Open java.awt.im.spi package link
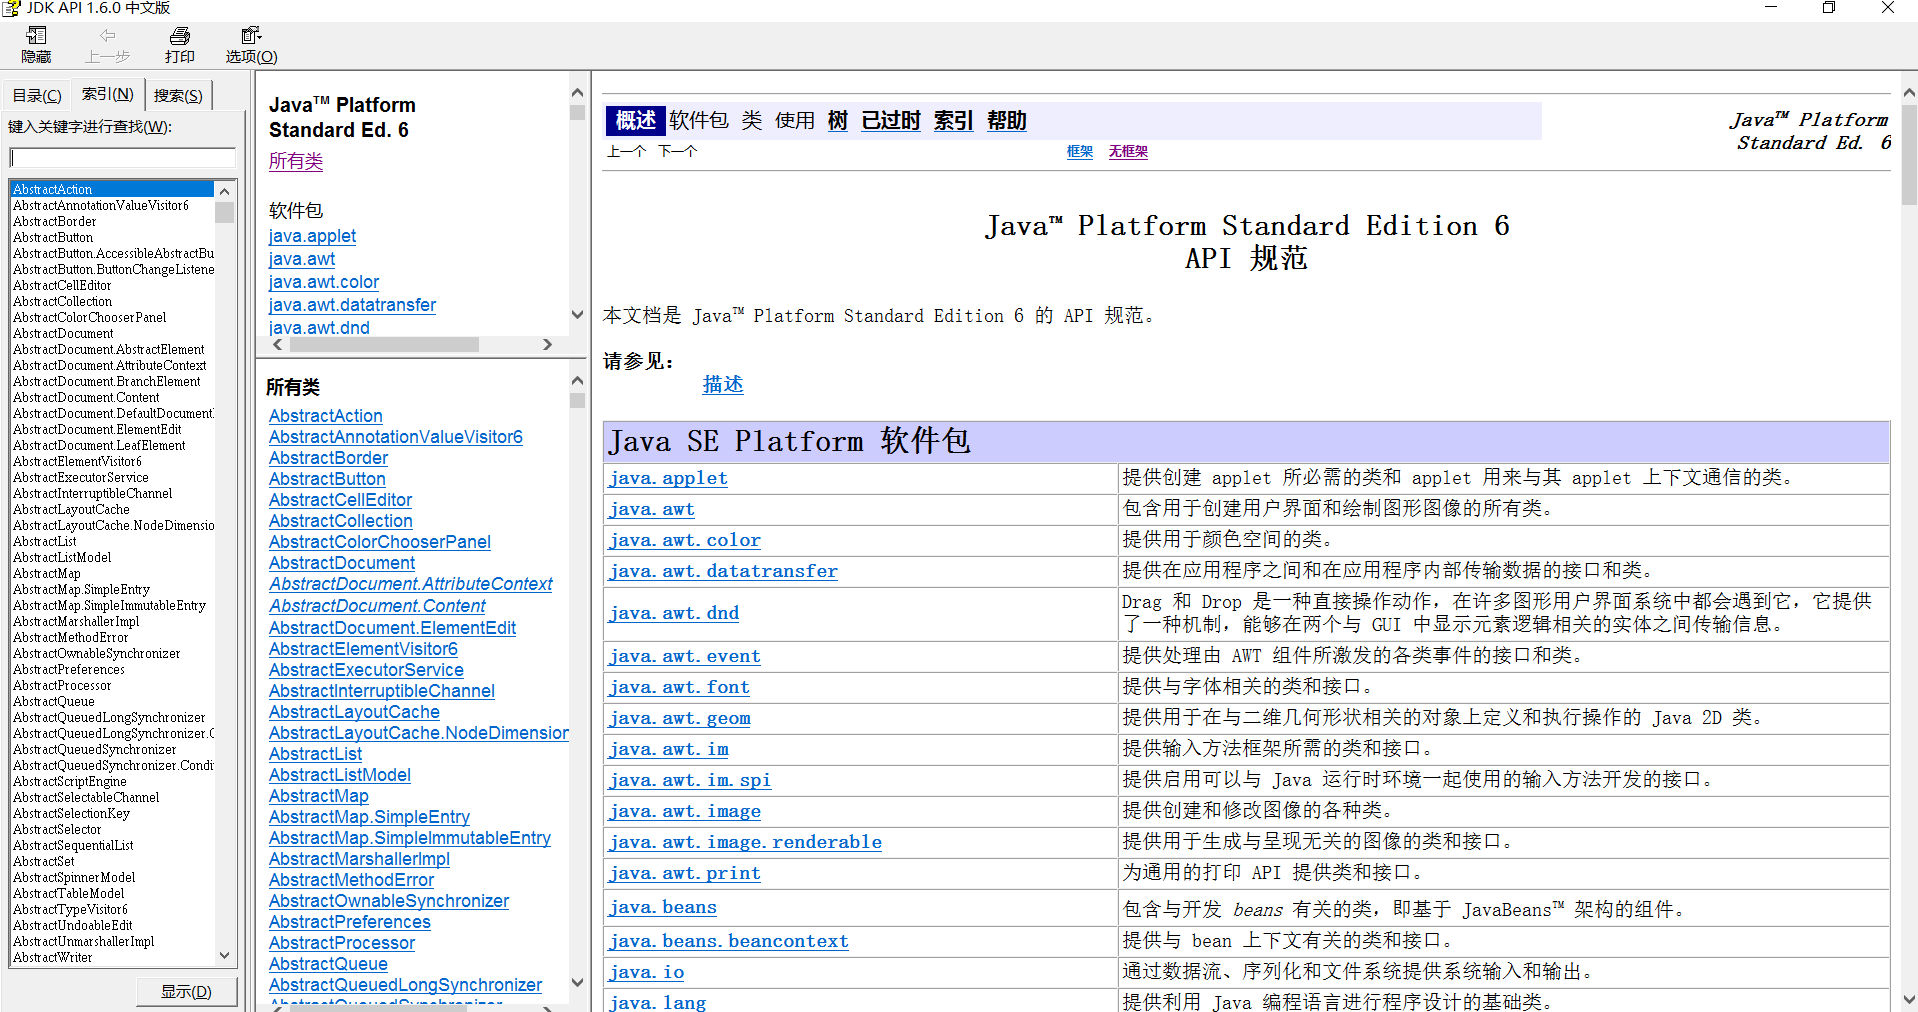The image size is (1918, 1012). point(690,780)
